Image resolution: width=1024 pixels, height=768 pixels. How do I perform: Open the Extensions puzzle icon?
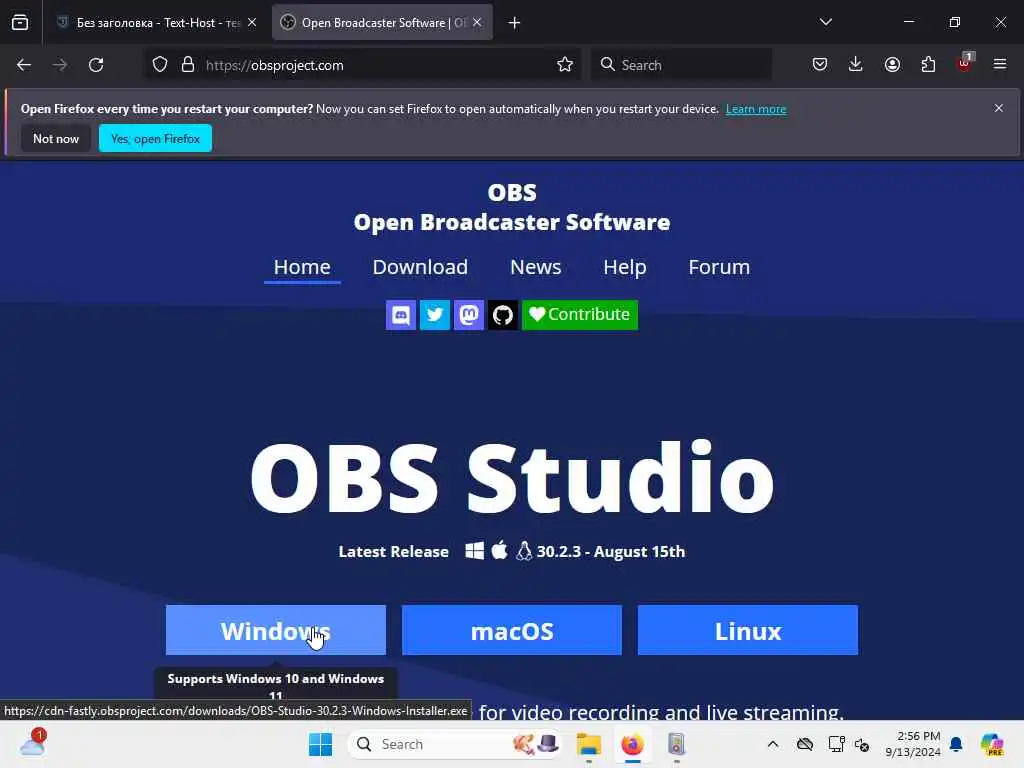pos(928,65)
